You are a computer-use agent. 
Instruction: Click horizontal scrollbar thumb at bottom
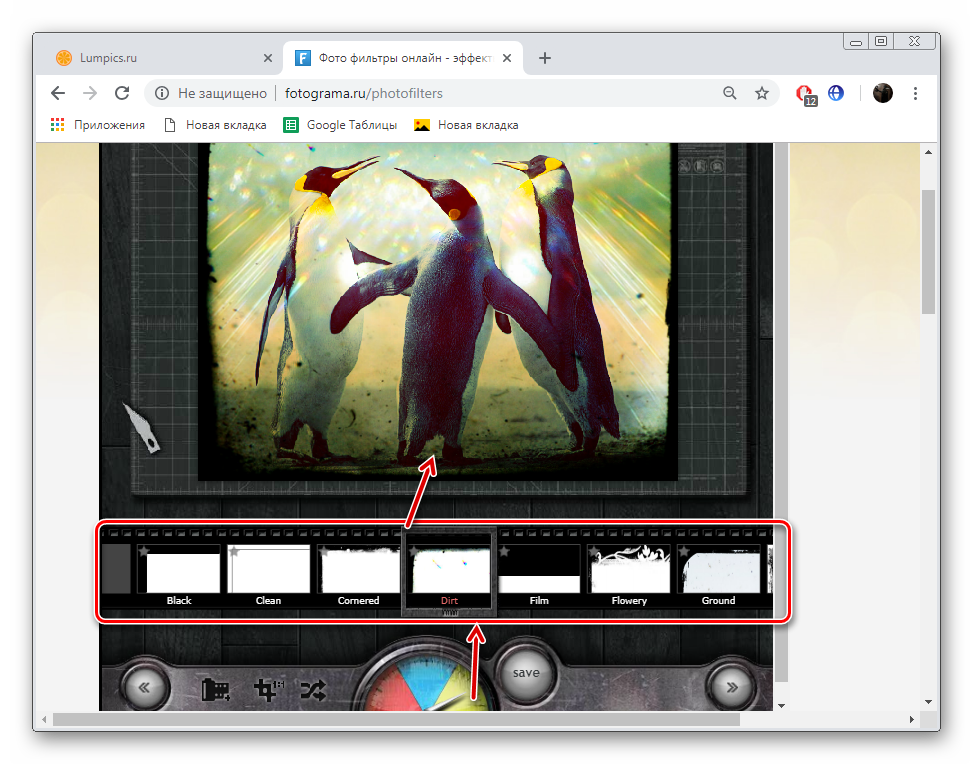click(x=397, y=719)
